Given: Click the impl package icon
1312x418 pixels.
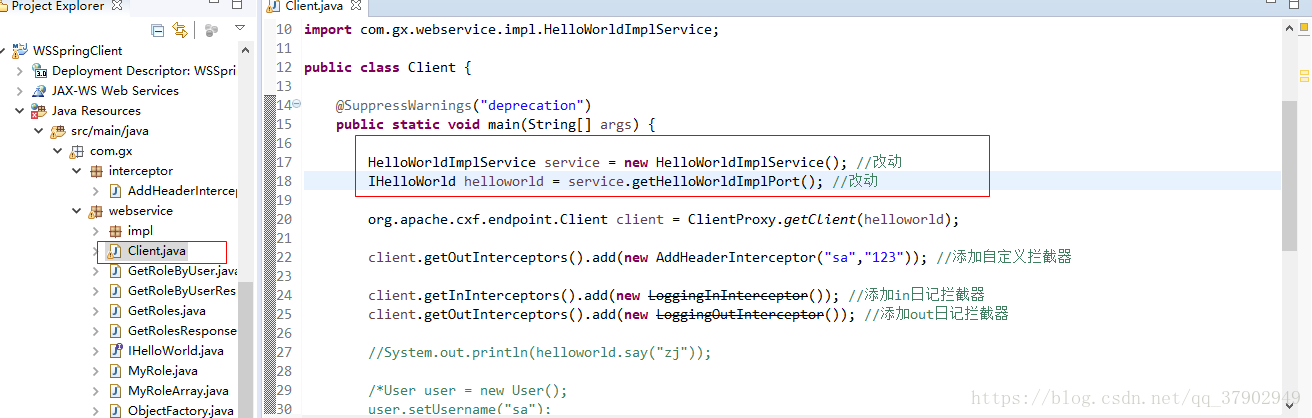Looking at the screenshot, I should 116,231.
